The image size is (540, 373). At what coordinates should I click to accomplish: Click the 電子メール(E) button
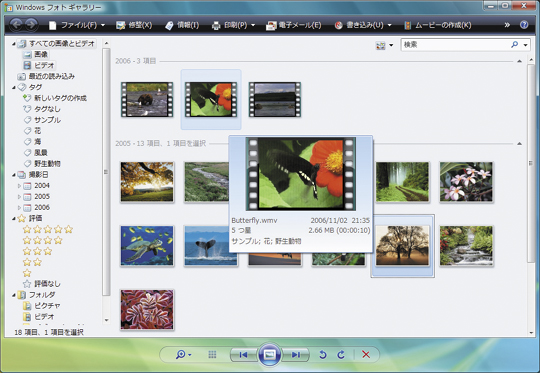[294, 25]
